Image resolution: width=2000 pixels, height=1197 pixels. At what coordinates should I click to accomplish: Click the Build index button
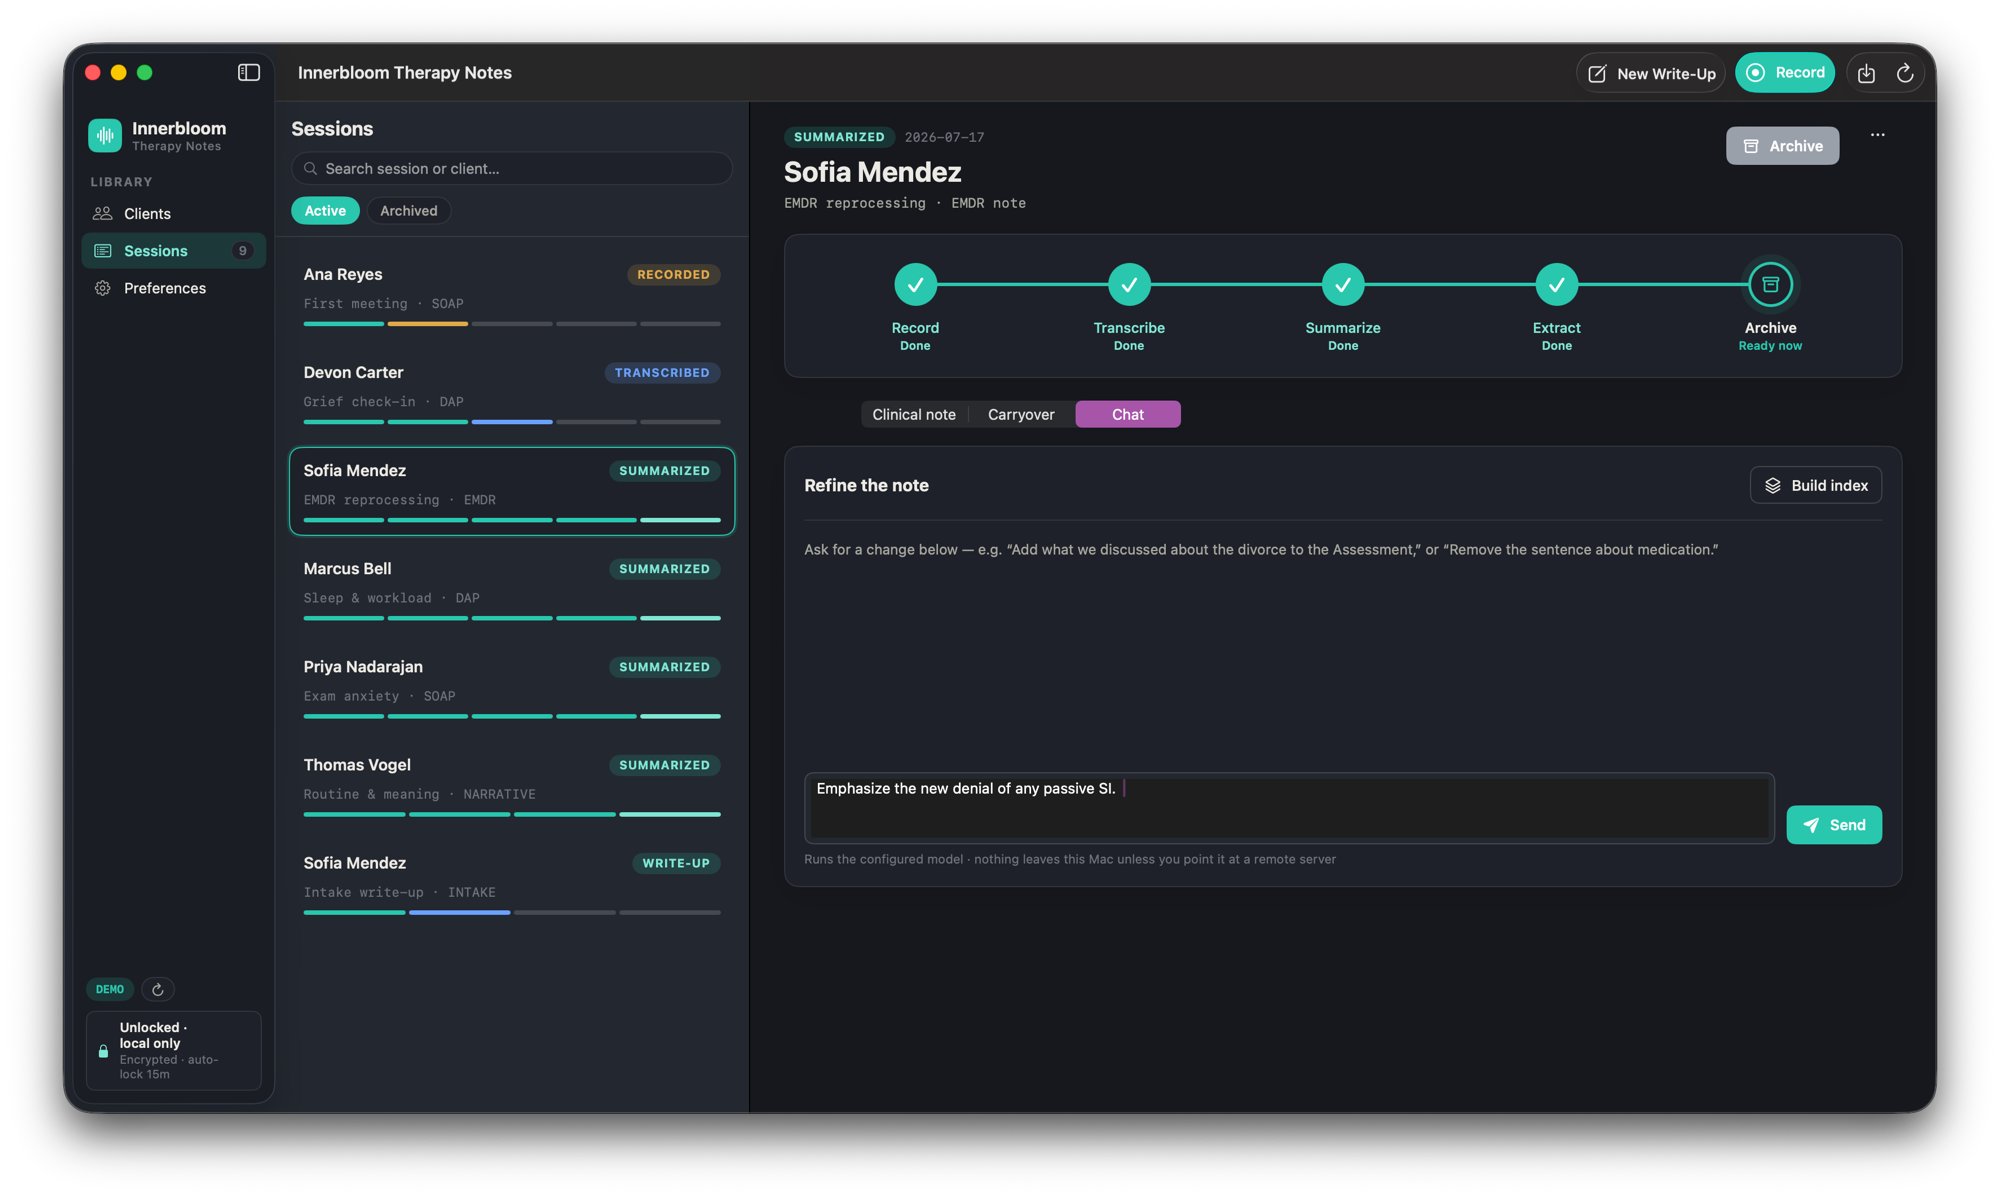tap(1816, 485)
